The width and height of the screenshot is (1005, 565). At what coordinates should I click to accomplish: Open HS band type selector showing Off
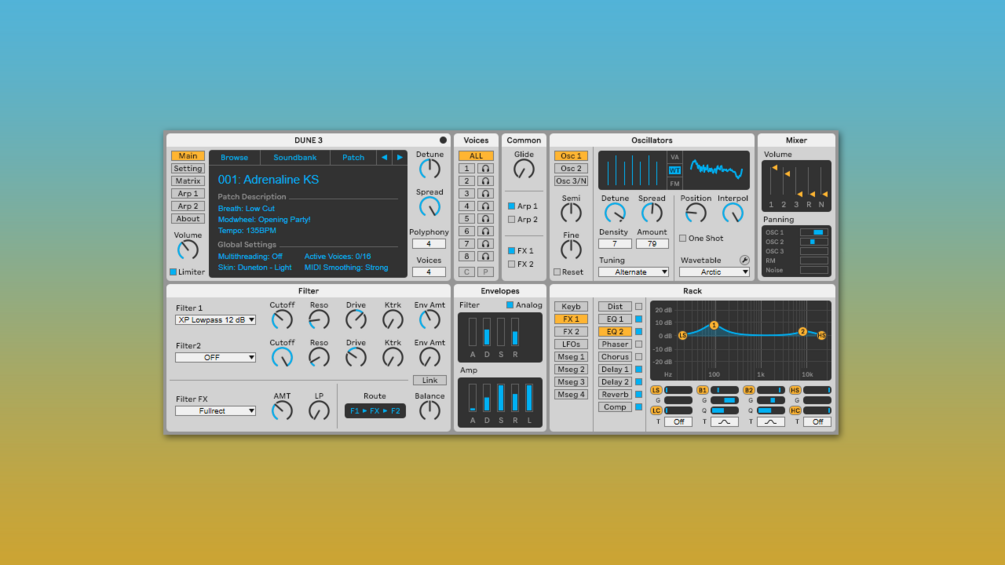[817, 422]
